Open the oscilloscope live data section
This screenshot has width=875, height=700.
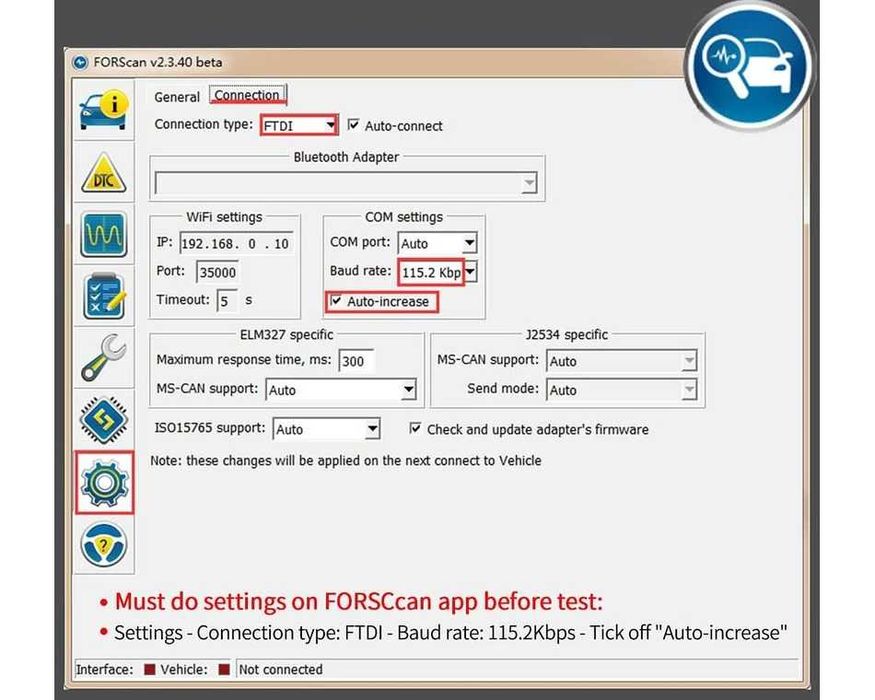[x=104, y=234]
